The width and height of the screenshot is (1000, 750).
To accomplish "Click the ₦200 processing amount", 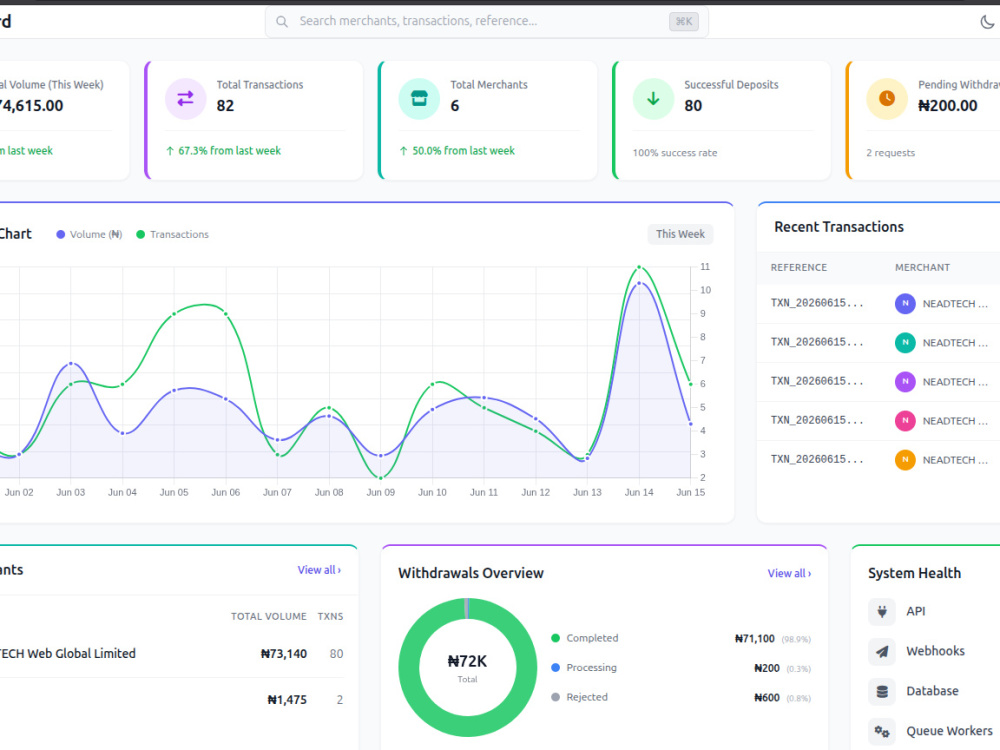I will point(767,668).
